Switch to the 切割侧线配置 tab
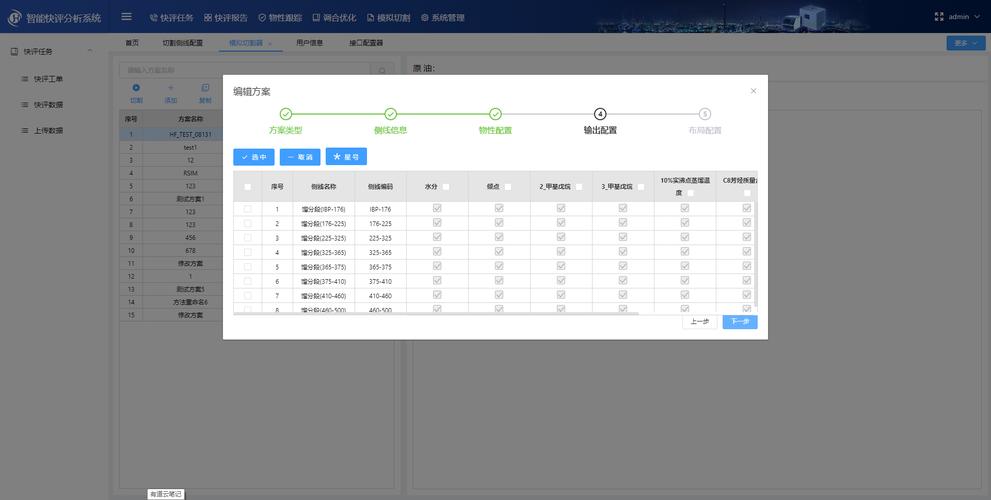991x500 pixels. (182, 43)
